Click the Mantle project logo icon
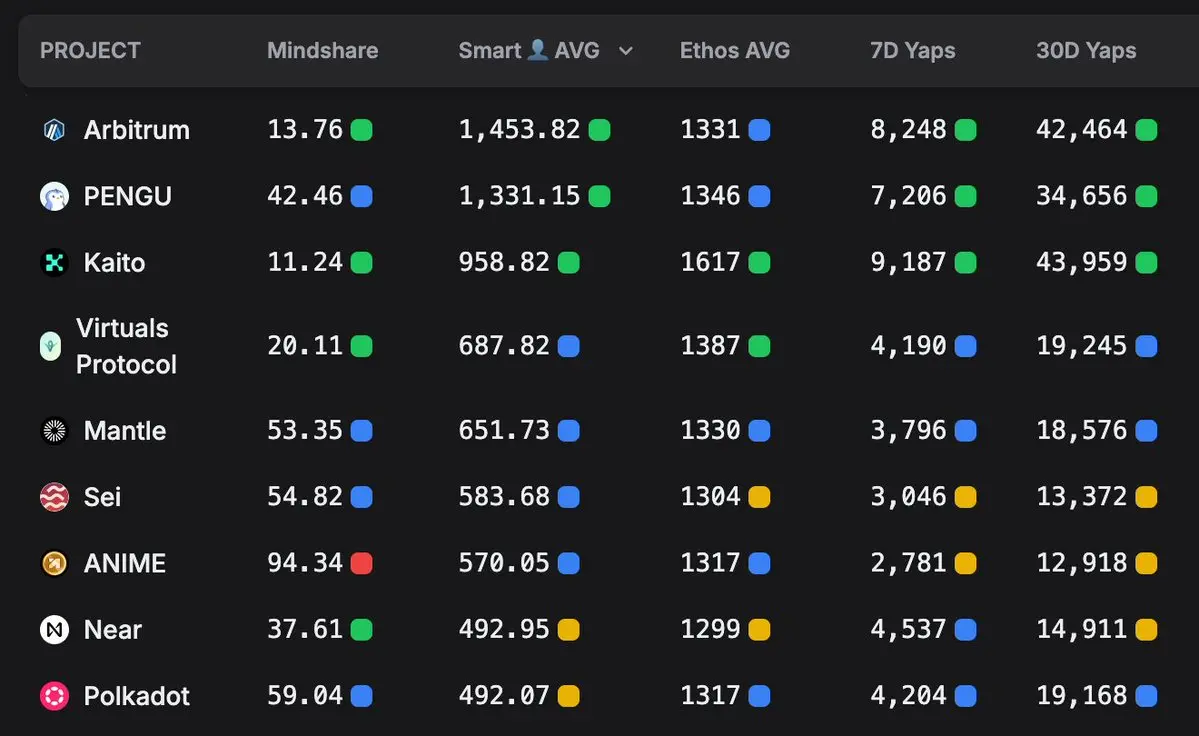Image resolution: width=1199 pixels, height=736 pixels. 54,431
